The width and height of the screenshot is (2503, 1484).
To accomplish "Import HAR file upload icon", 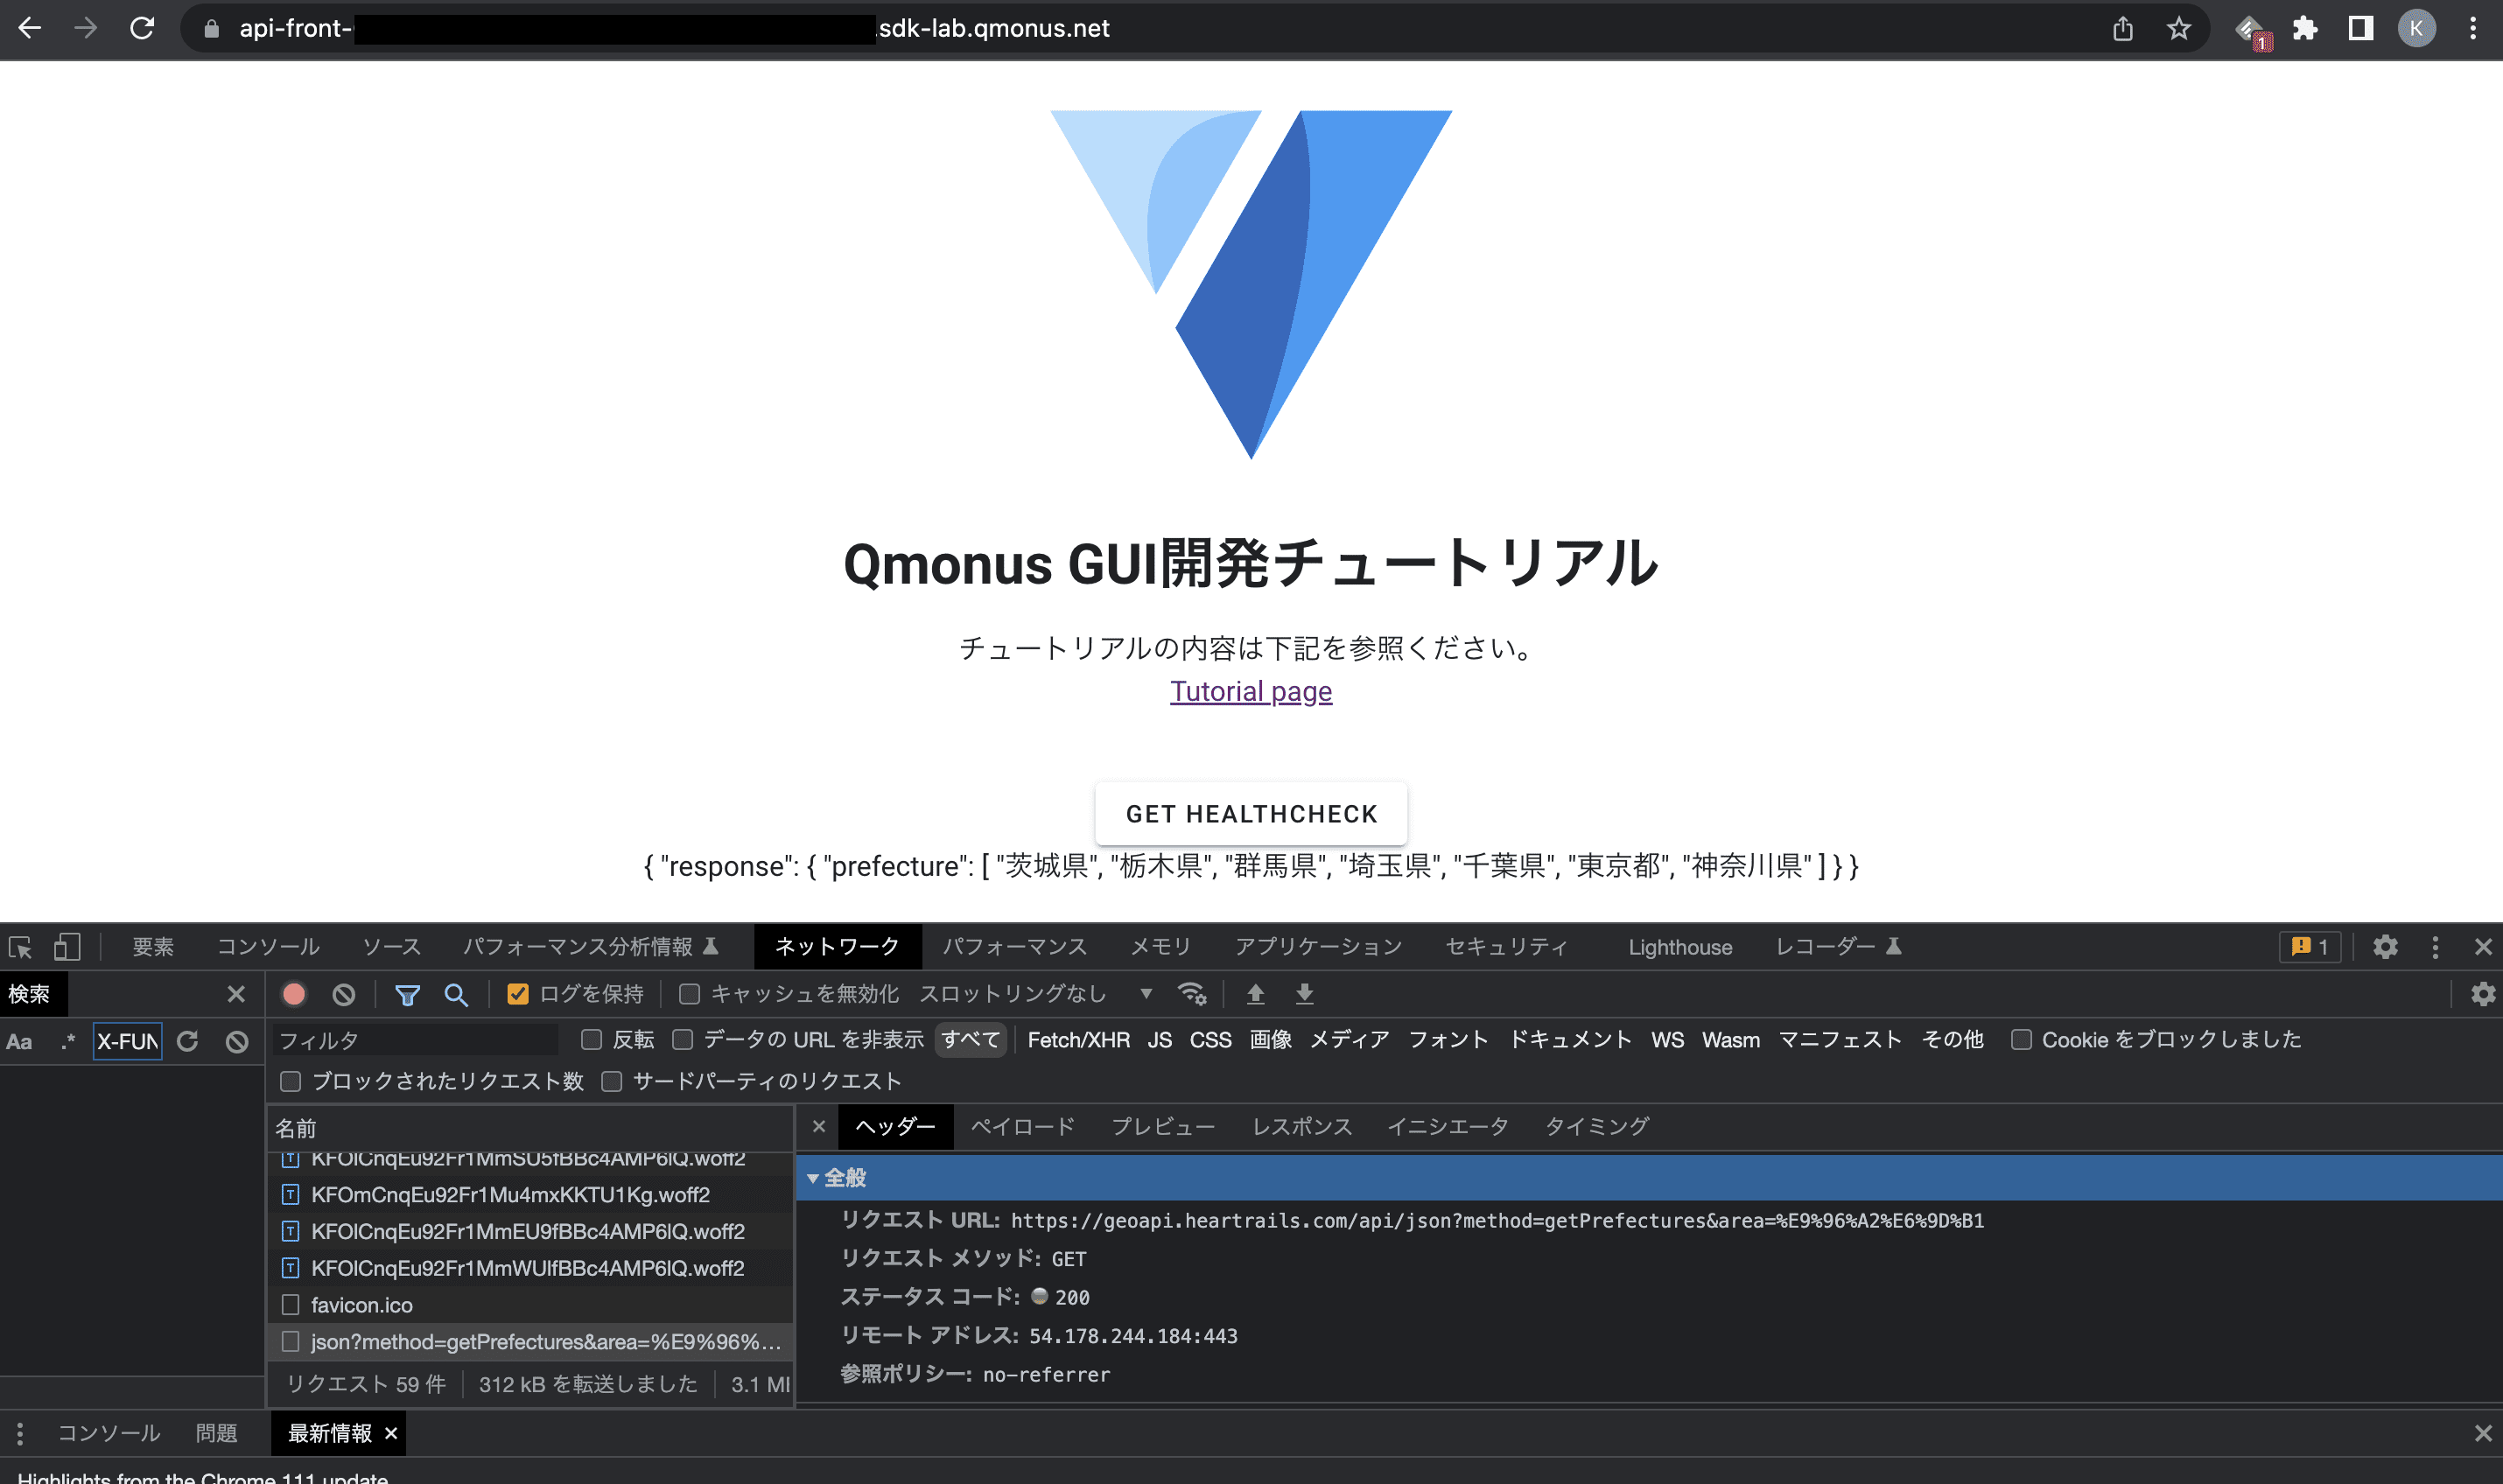I will (x=1256, y=994).
